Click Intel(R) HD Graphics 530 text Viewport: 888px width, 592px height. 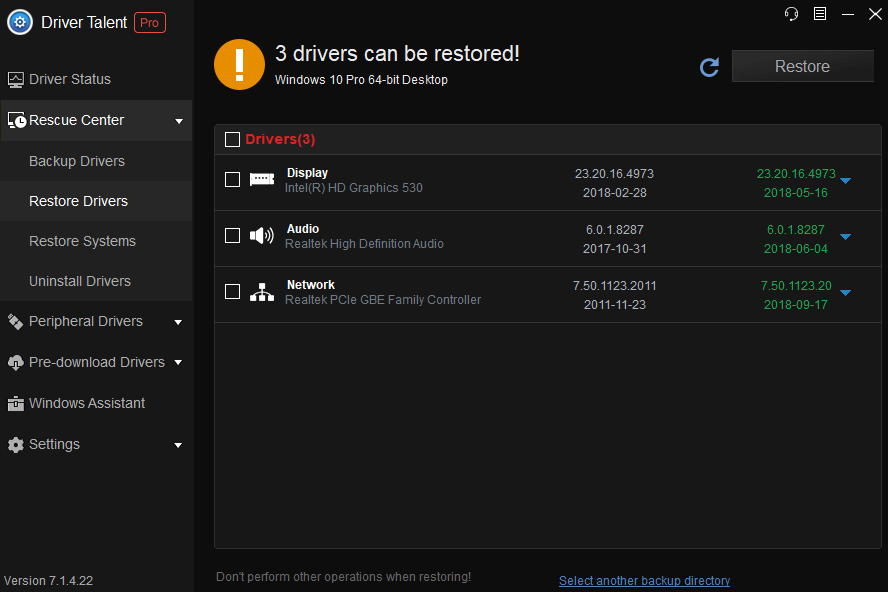pos(354,188)
